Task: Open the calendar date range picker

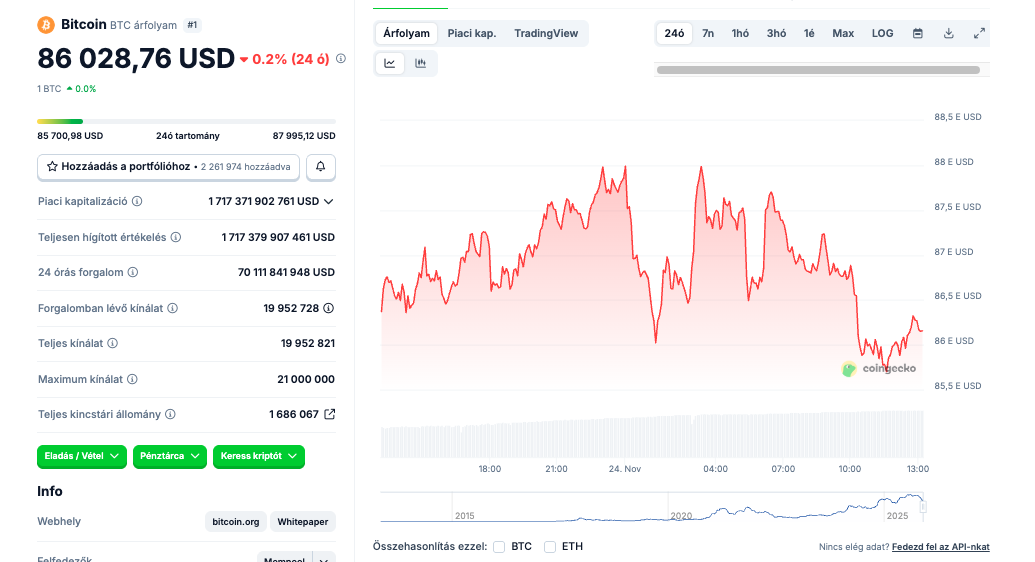Action: (x=918, y=33)
